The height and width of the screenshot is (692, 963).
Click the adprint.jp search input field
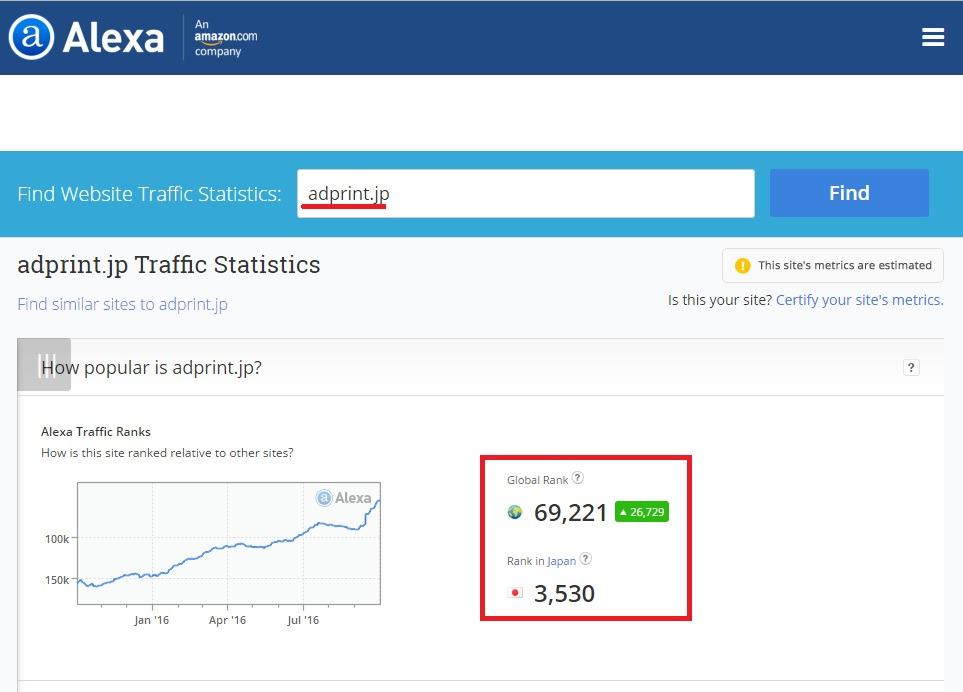click(x=526, y=193)
